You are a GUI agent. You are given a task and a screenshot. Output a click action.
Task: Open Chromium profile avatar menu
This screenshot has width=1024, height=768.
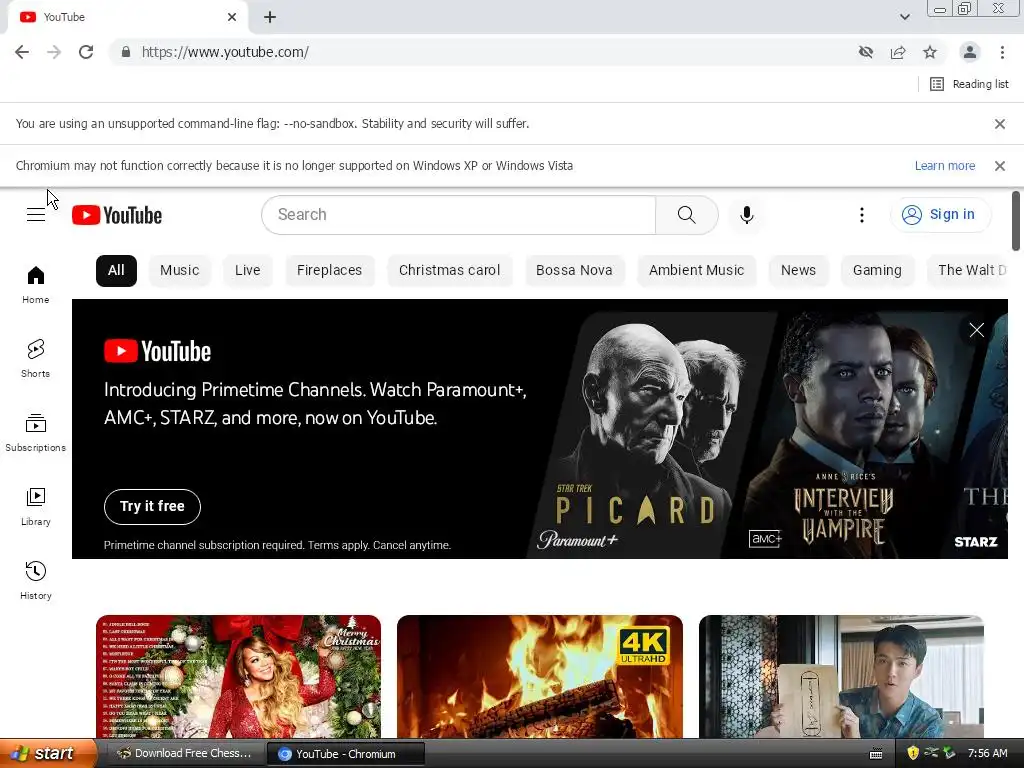970,52
